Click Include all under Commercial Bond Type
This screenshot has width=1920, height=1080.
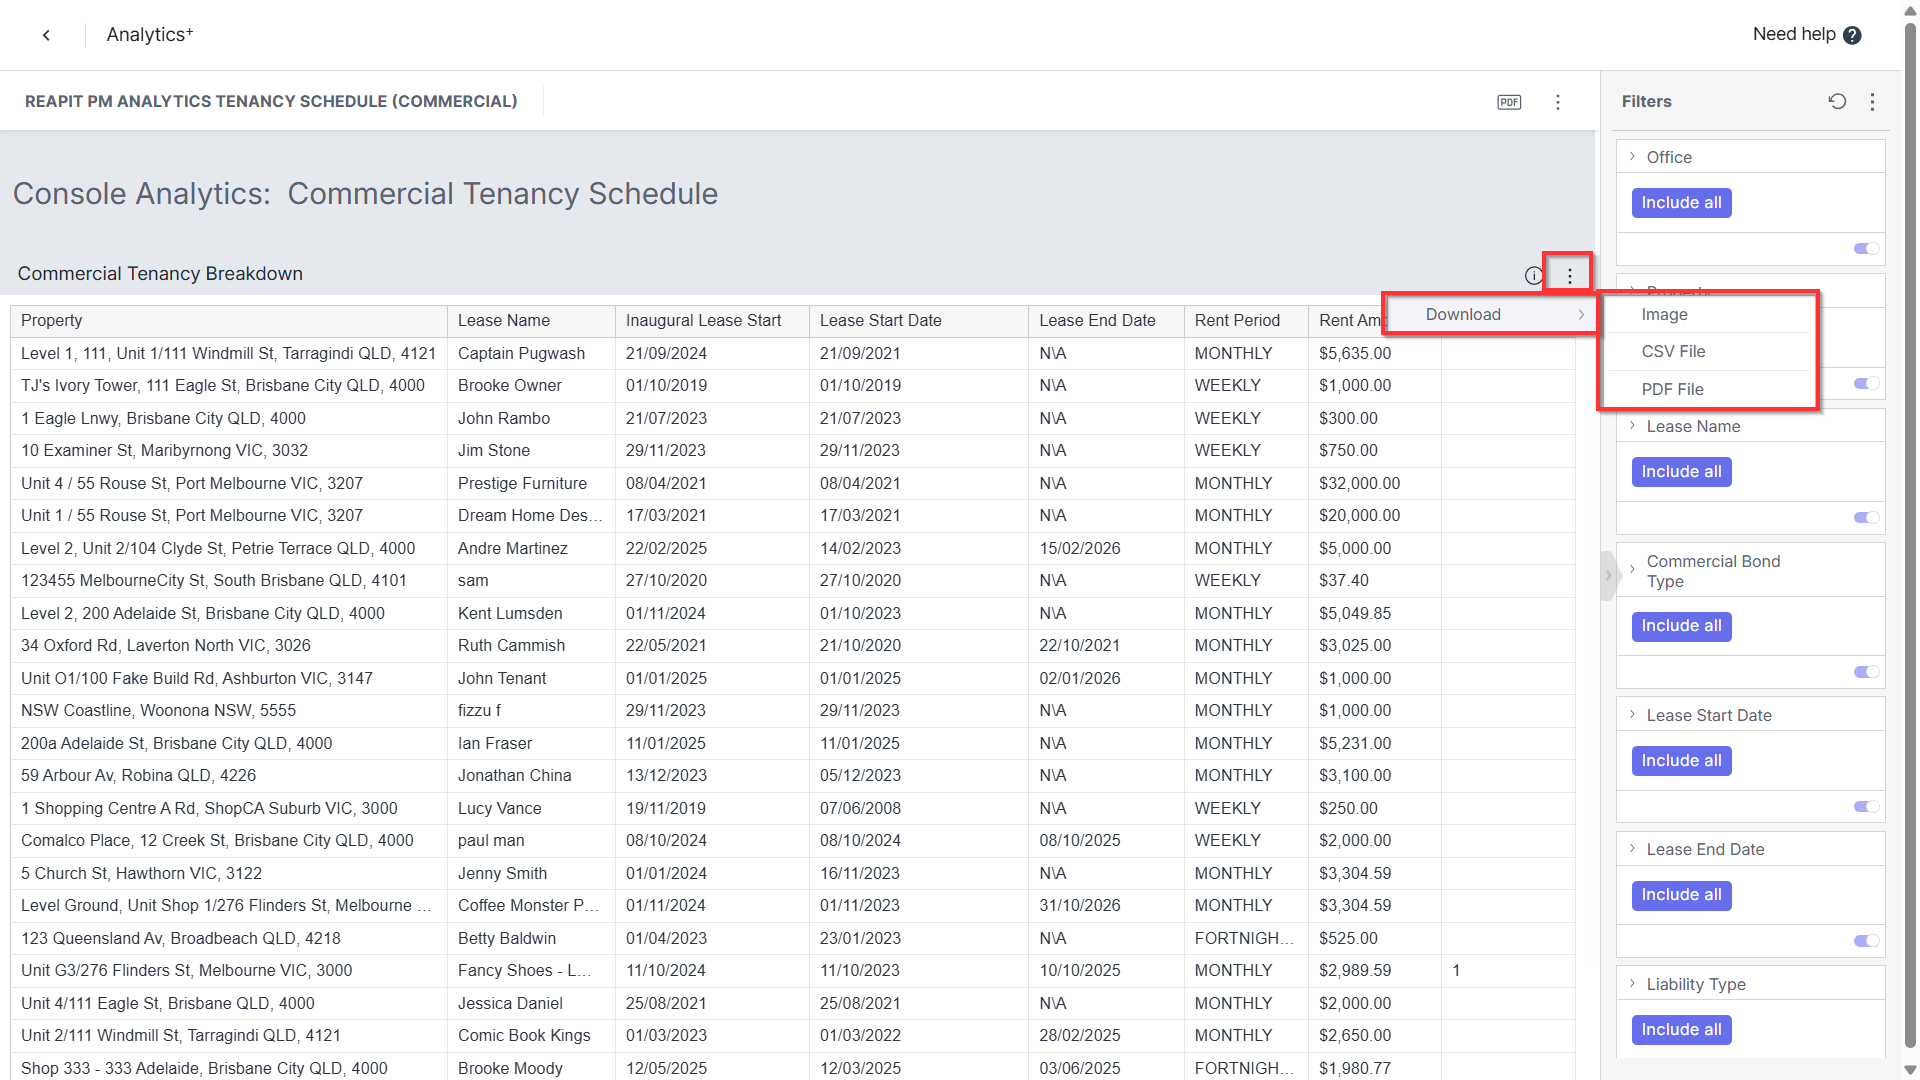1681,626
